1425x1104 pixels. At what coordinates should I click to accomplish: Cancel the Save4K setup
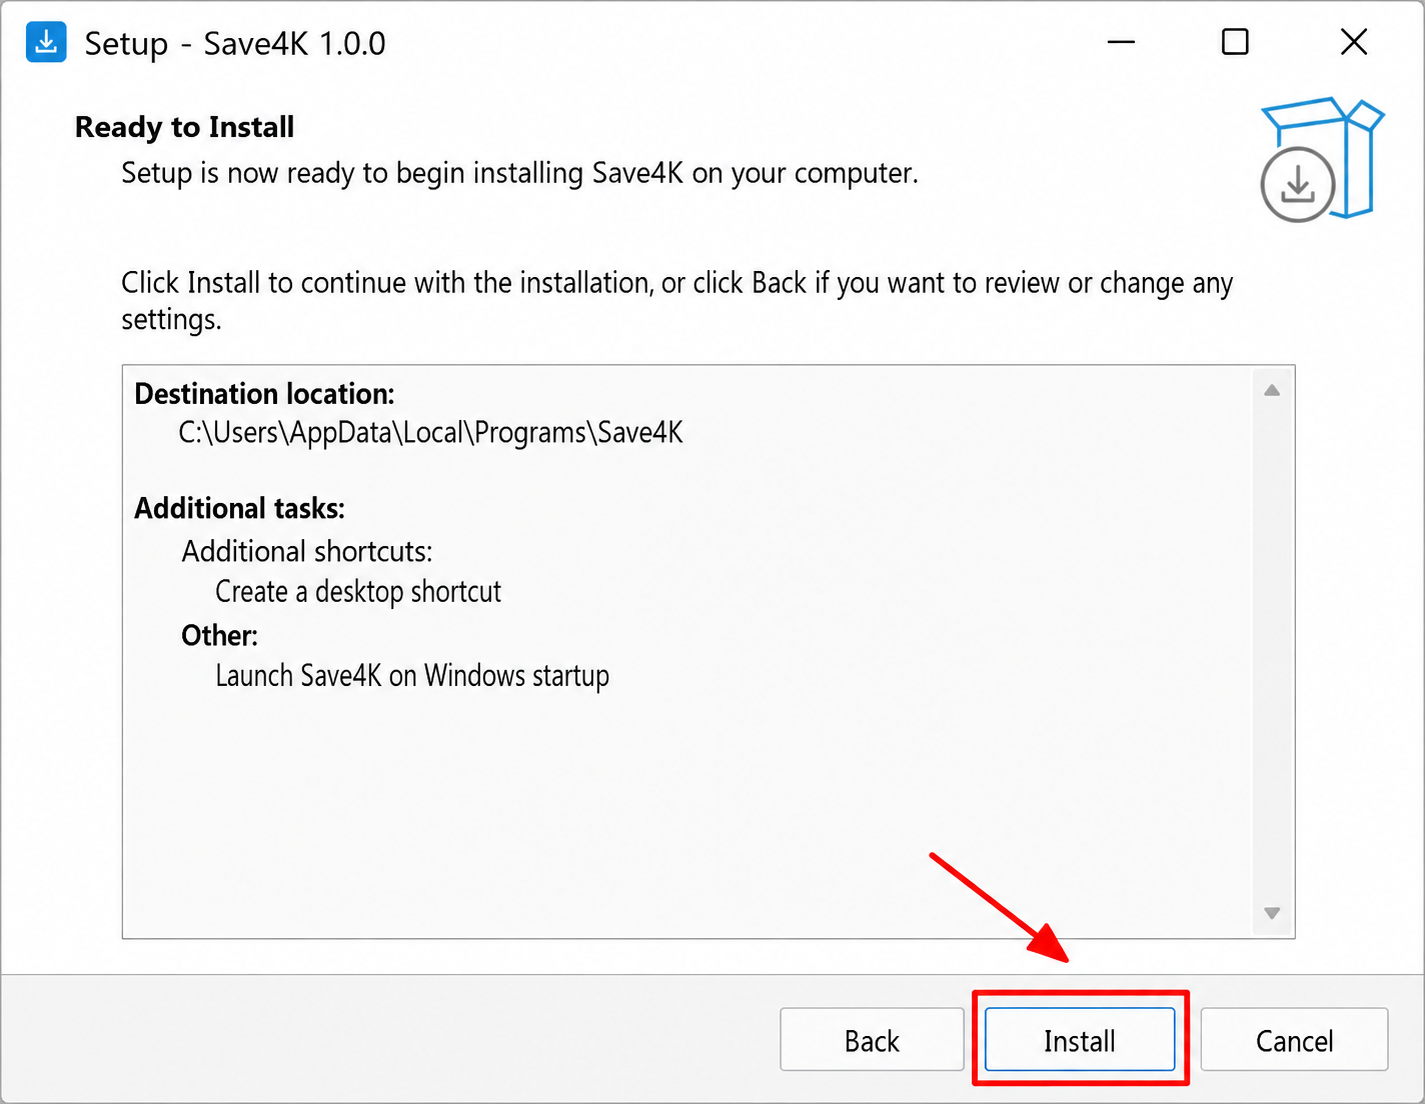[1294, 1040]
